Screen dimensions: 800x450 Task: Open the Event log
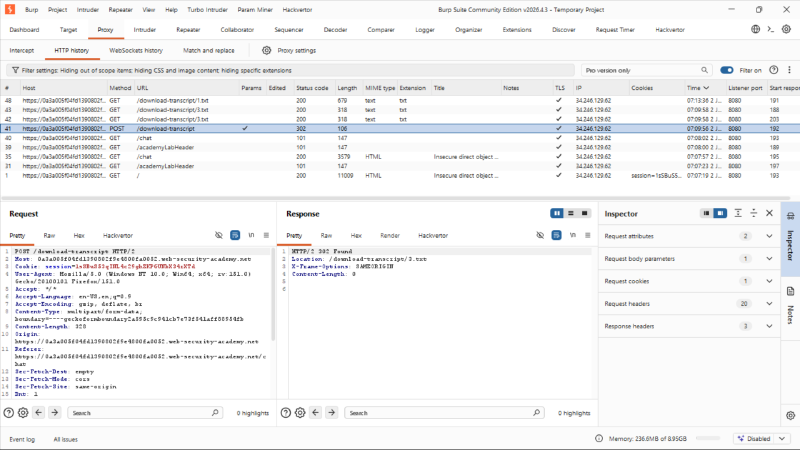(x=22, y=439)
